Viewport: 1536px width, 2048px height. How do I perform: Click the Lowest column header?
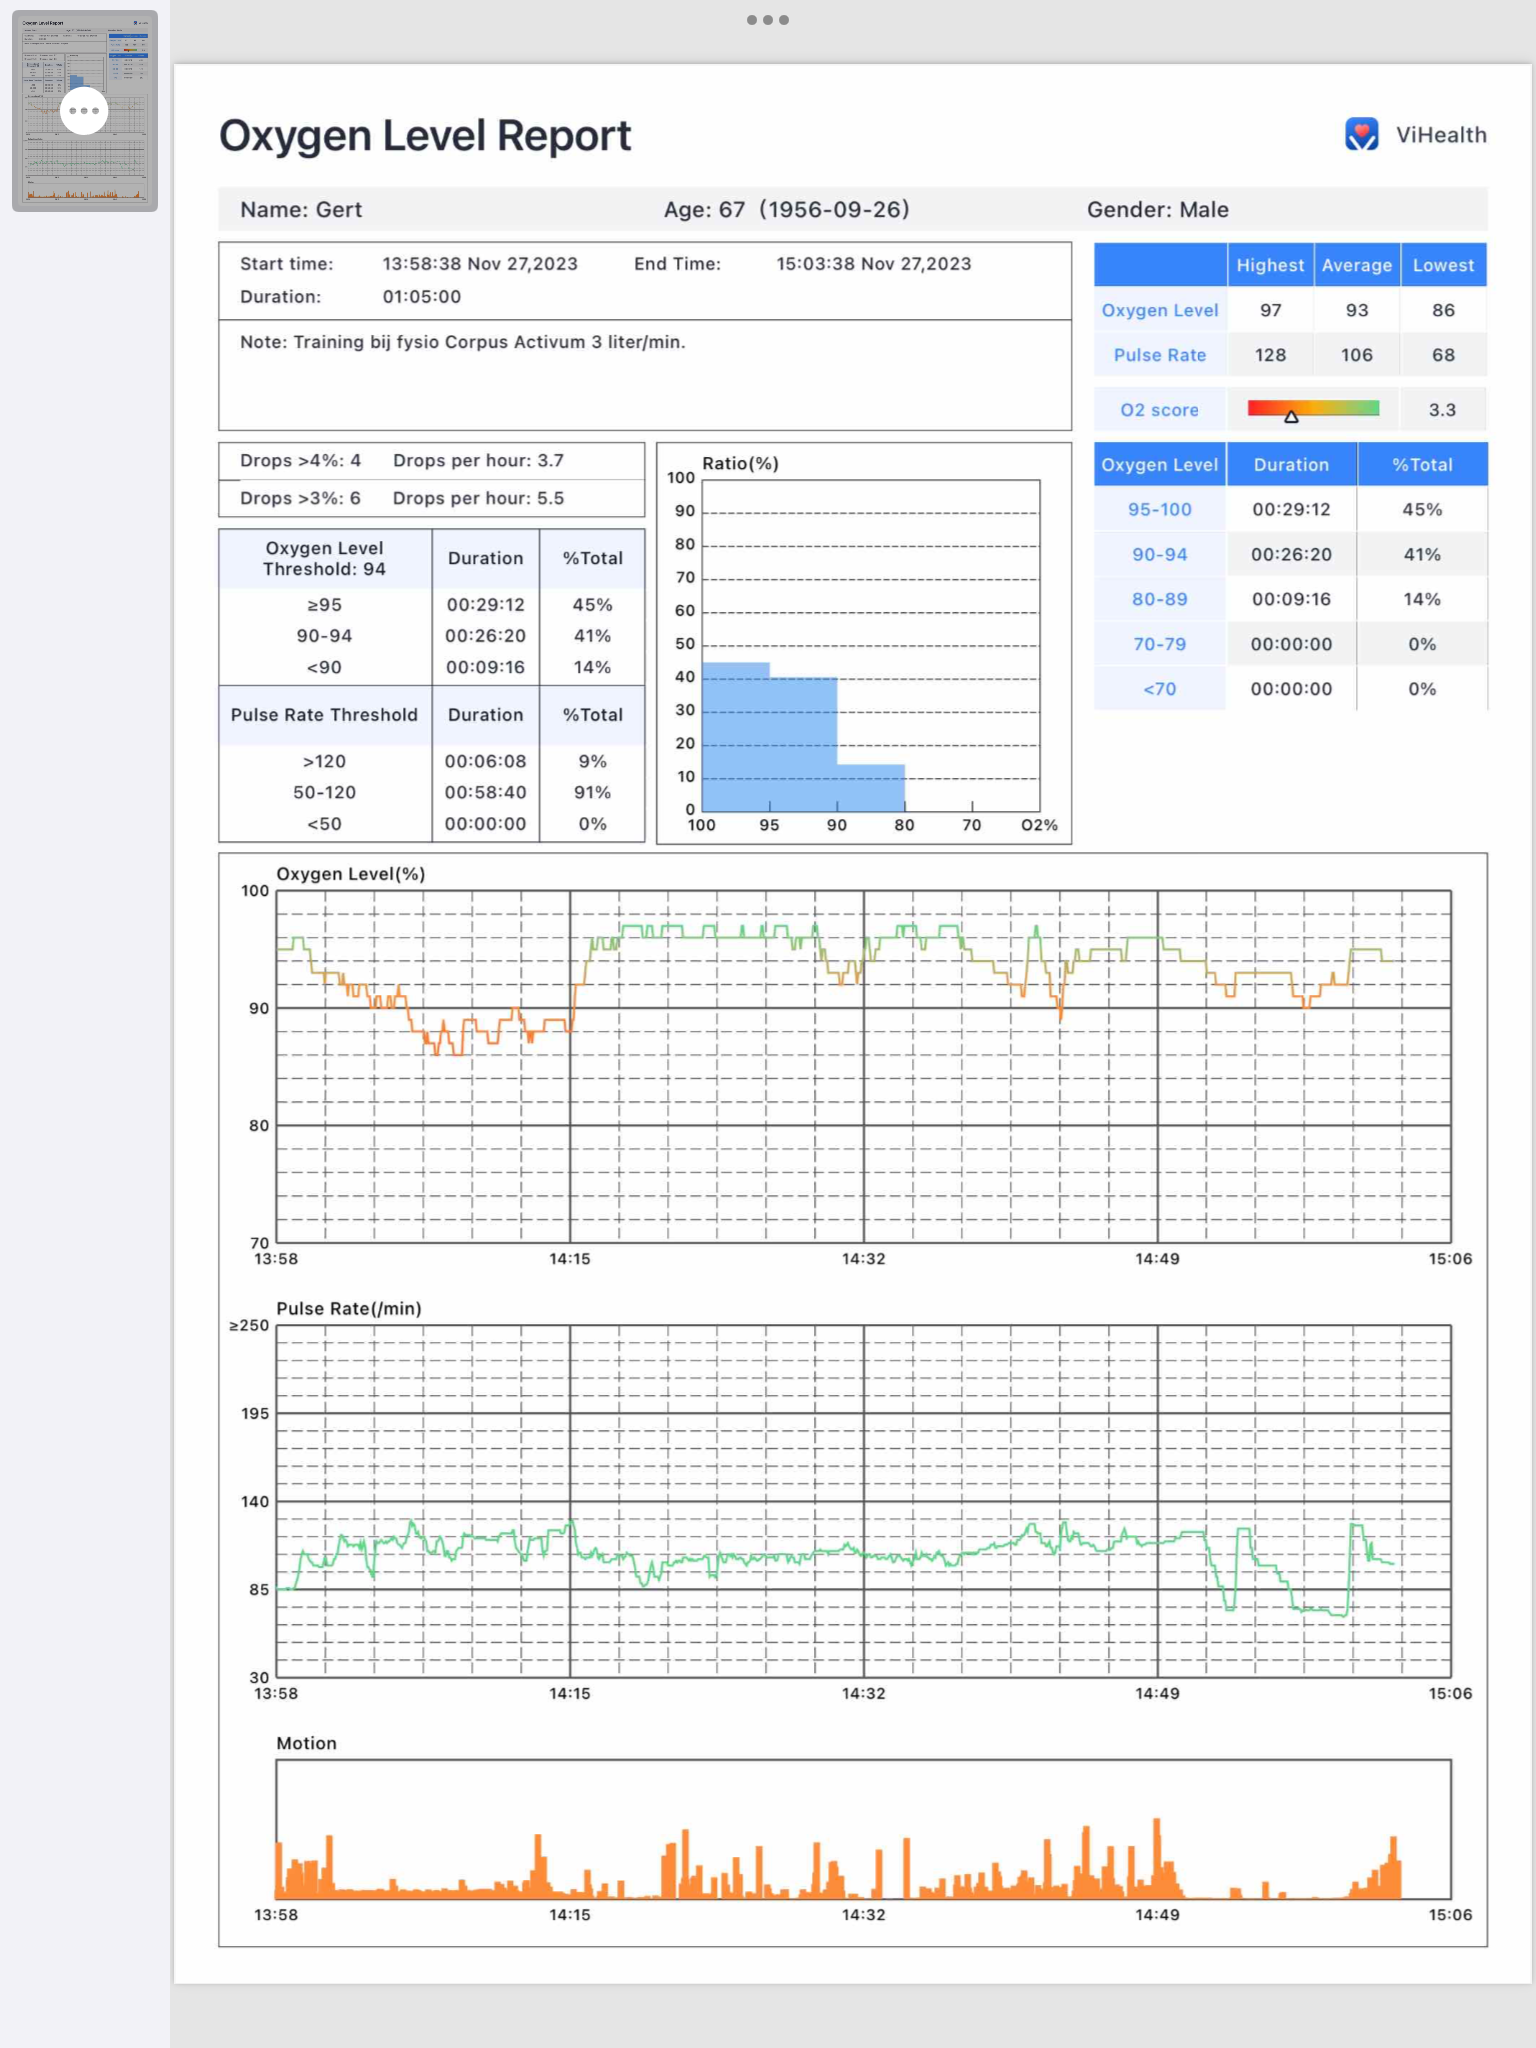1442,265
